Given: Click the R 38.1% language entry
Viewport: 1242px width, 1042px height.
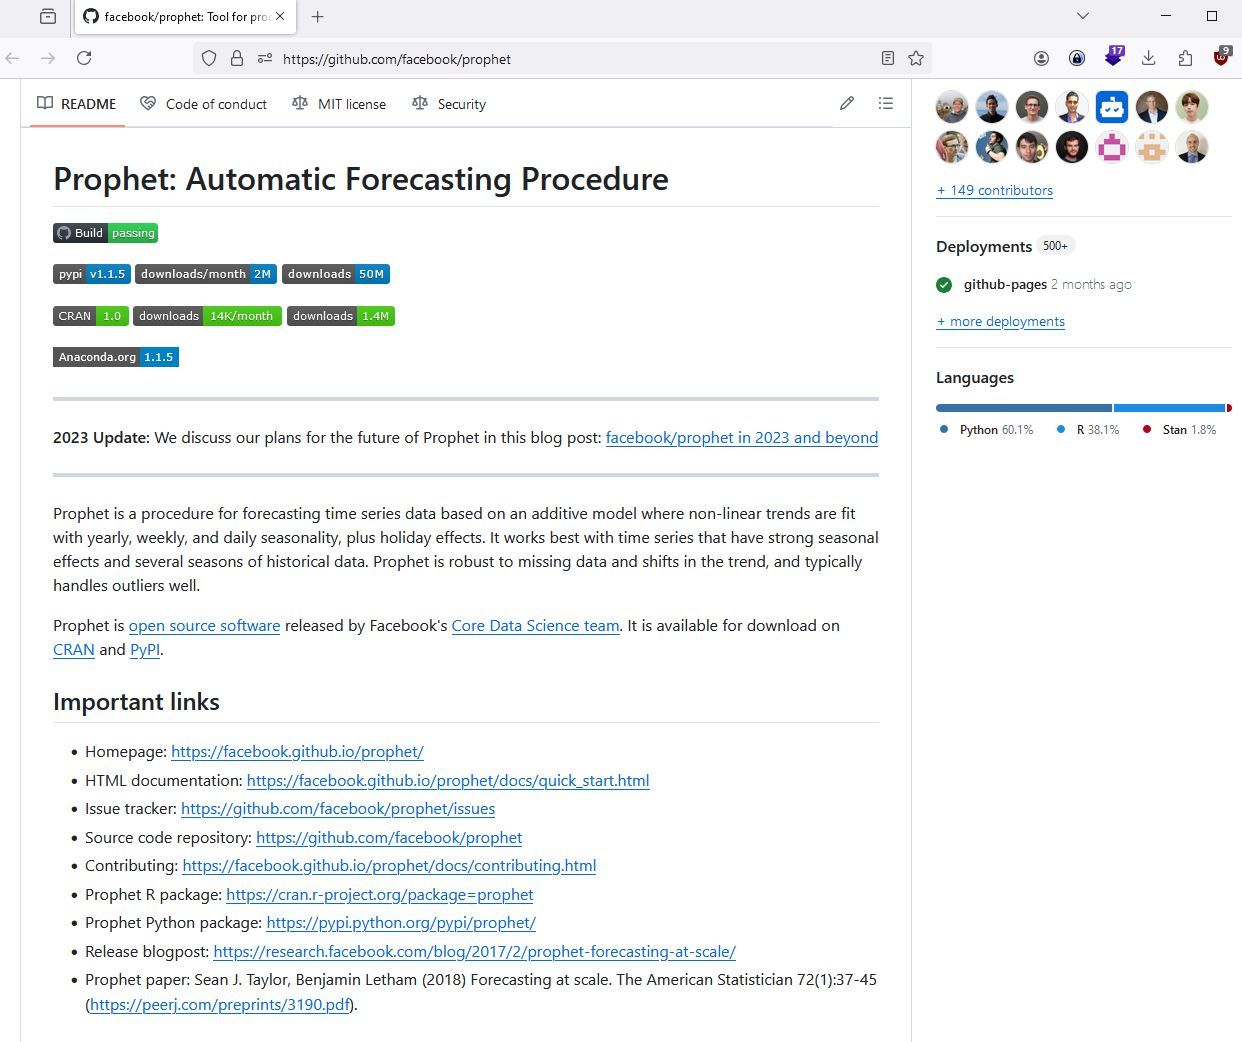Looking at the screenshot, I should [x=1088, y=429].
